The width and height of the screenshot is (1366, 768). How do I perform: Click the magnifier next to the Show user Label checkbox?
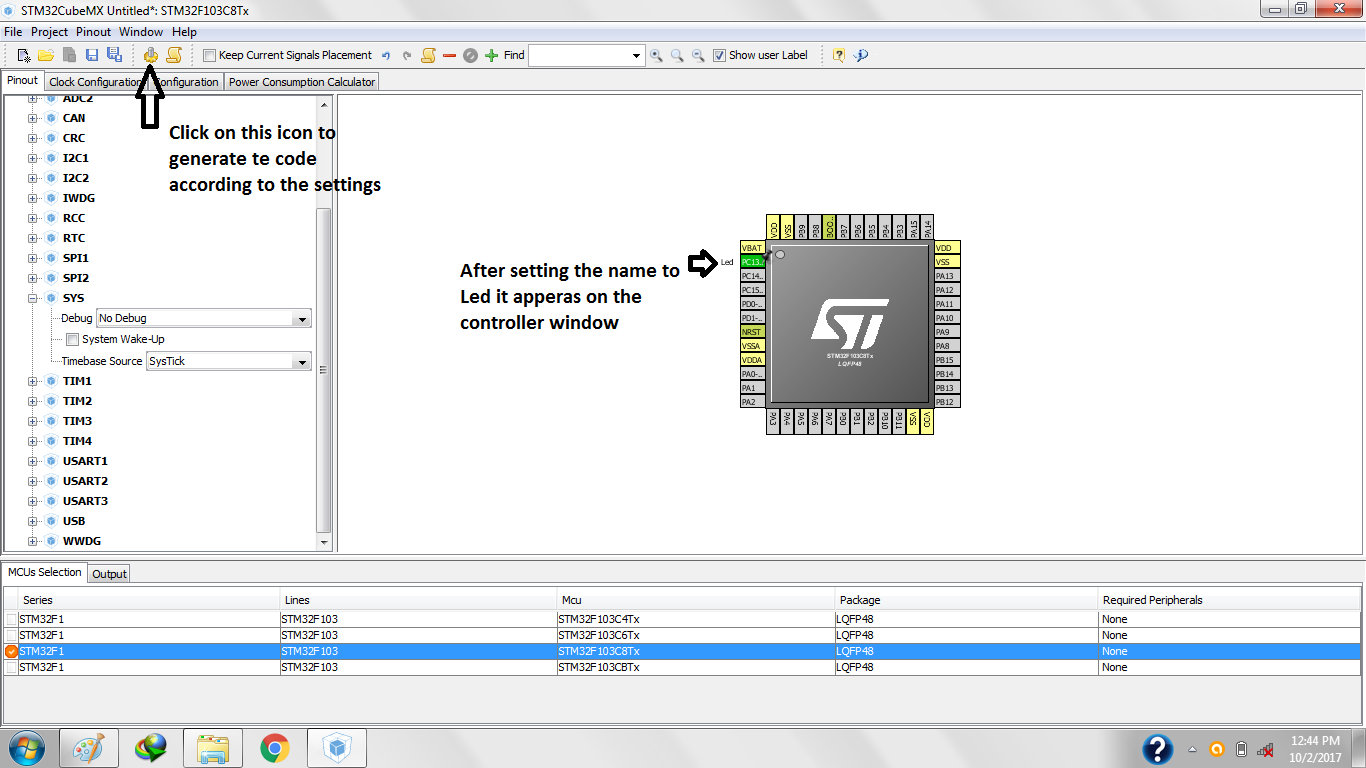[x=698, y=55]
